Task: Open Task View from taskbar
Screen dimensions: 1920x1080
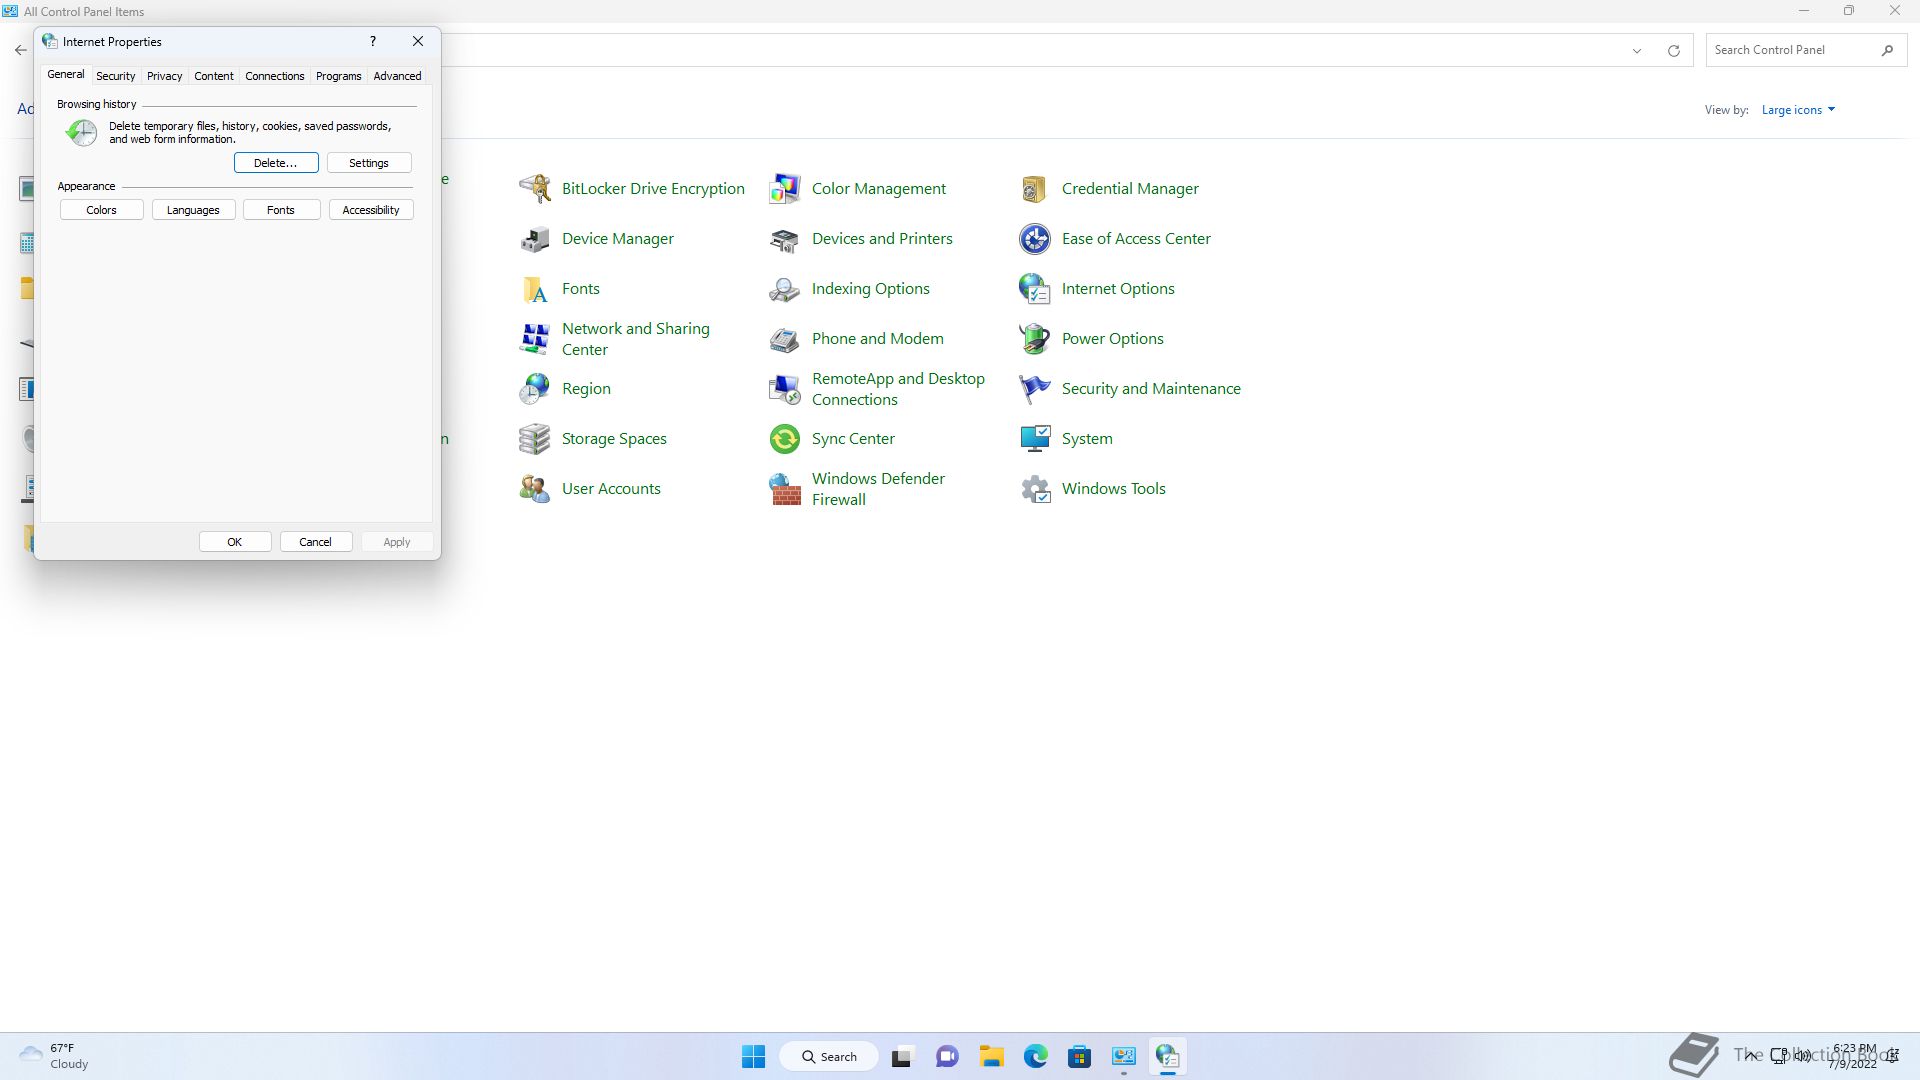Action: (903, 1056)
